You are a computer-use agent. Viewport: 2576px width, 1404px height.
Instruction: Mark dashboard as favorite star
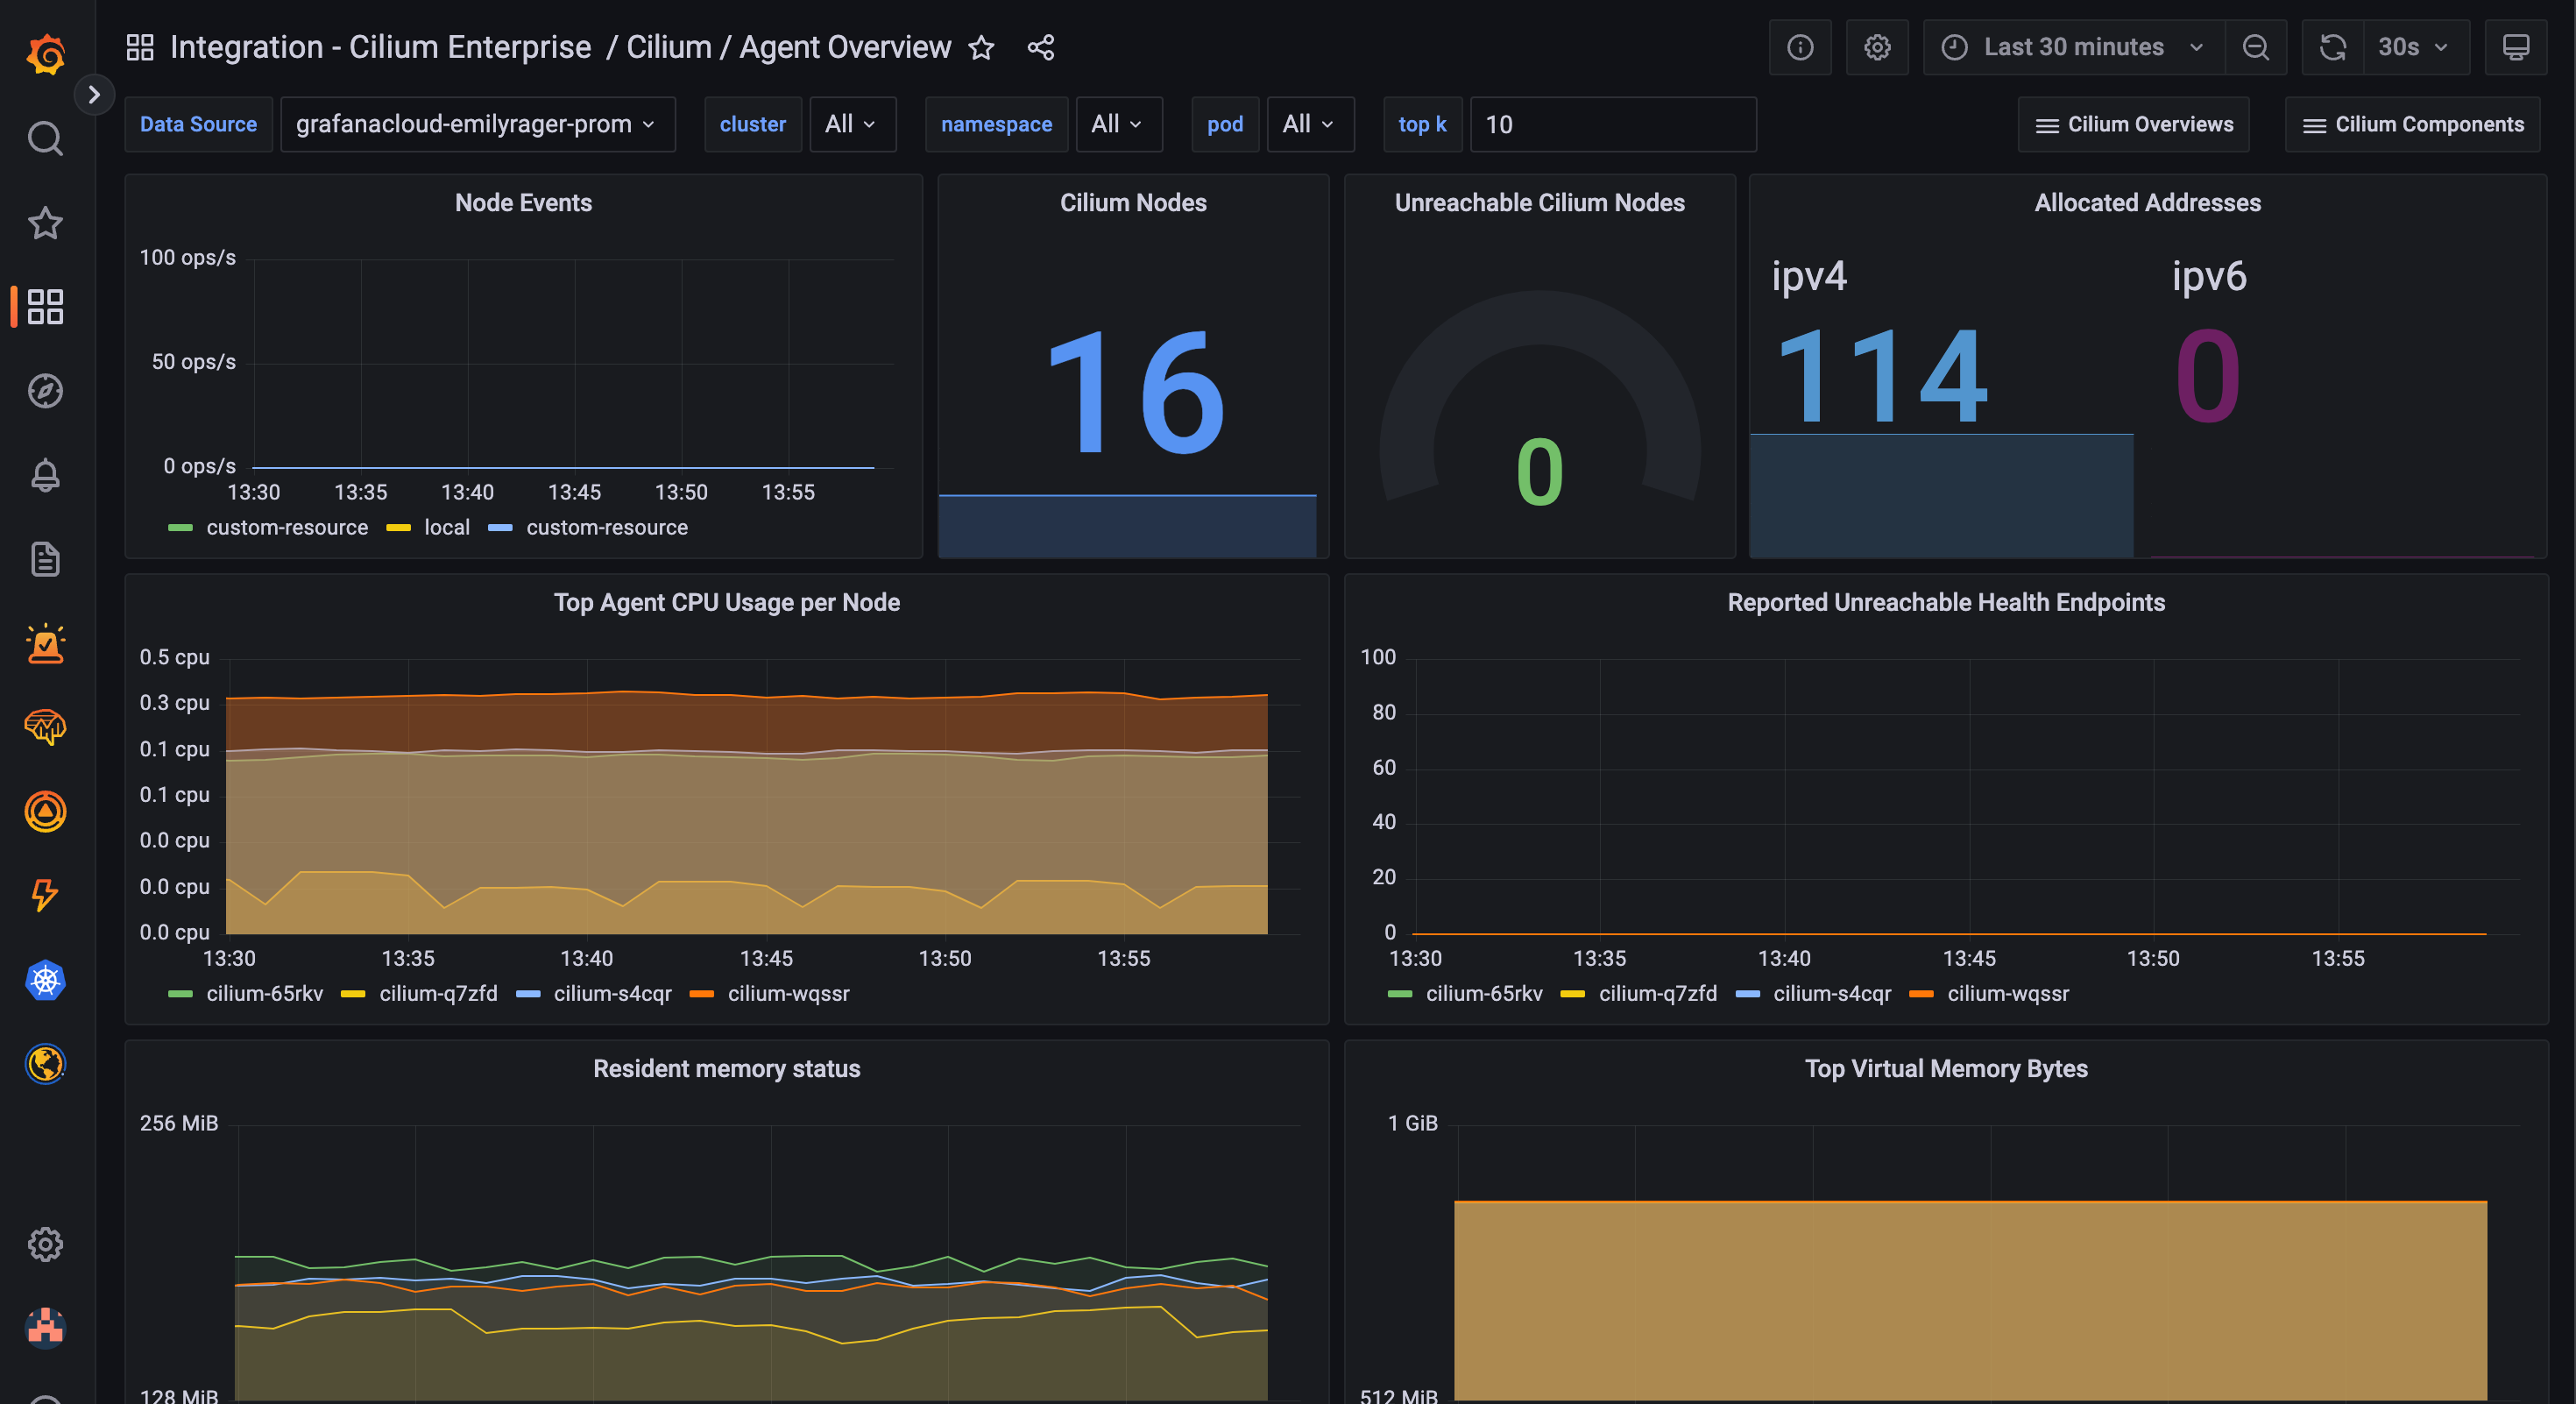click(x=981, y=47)
